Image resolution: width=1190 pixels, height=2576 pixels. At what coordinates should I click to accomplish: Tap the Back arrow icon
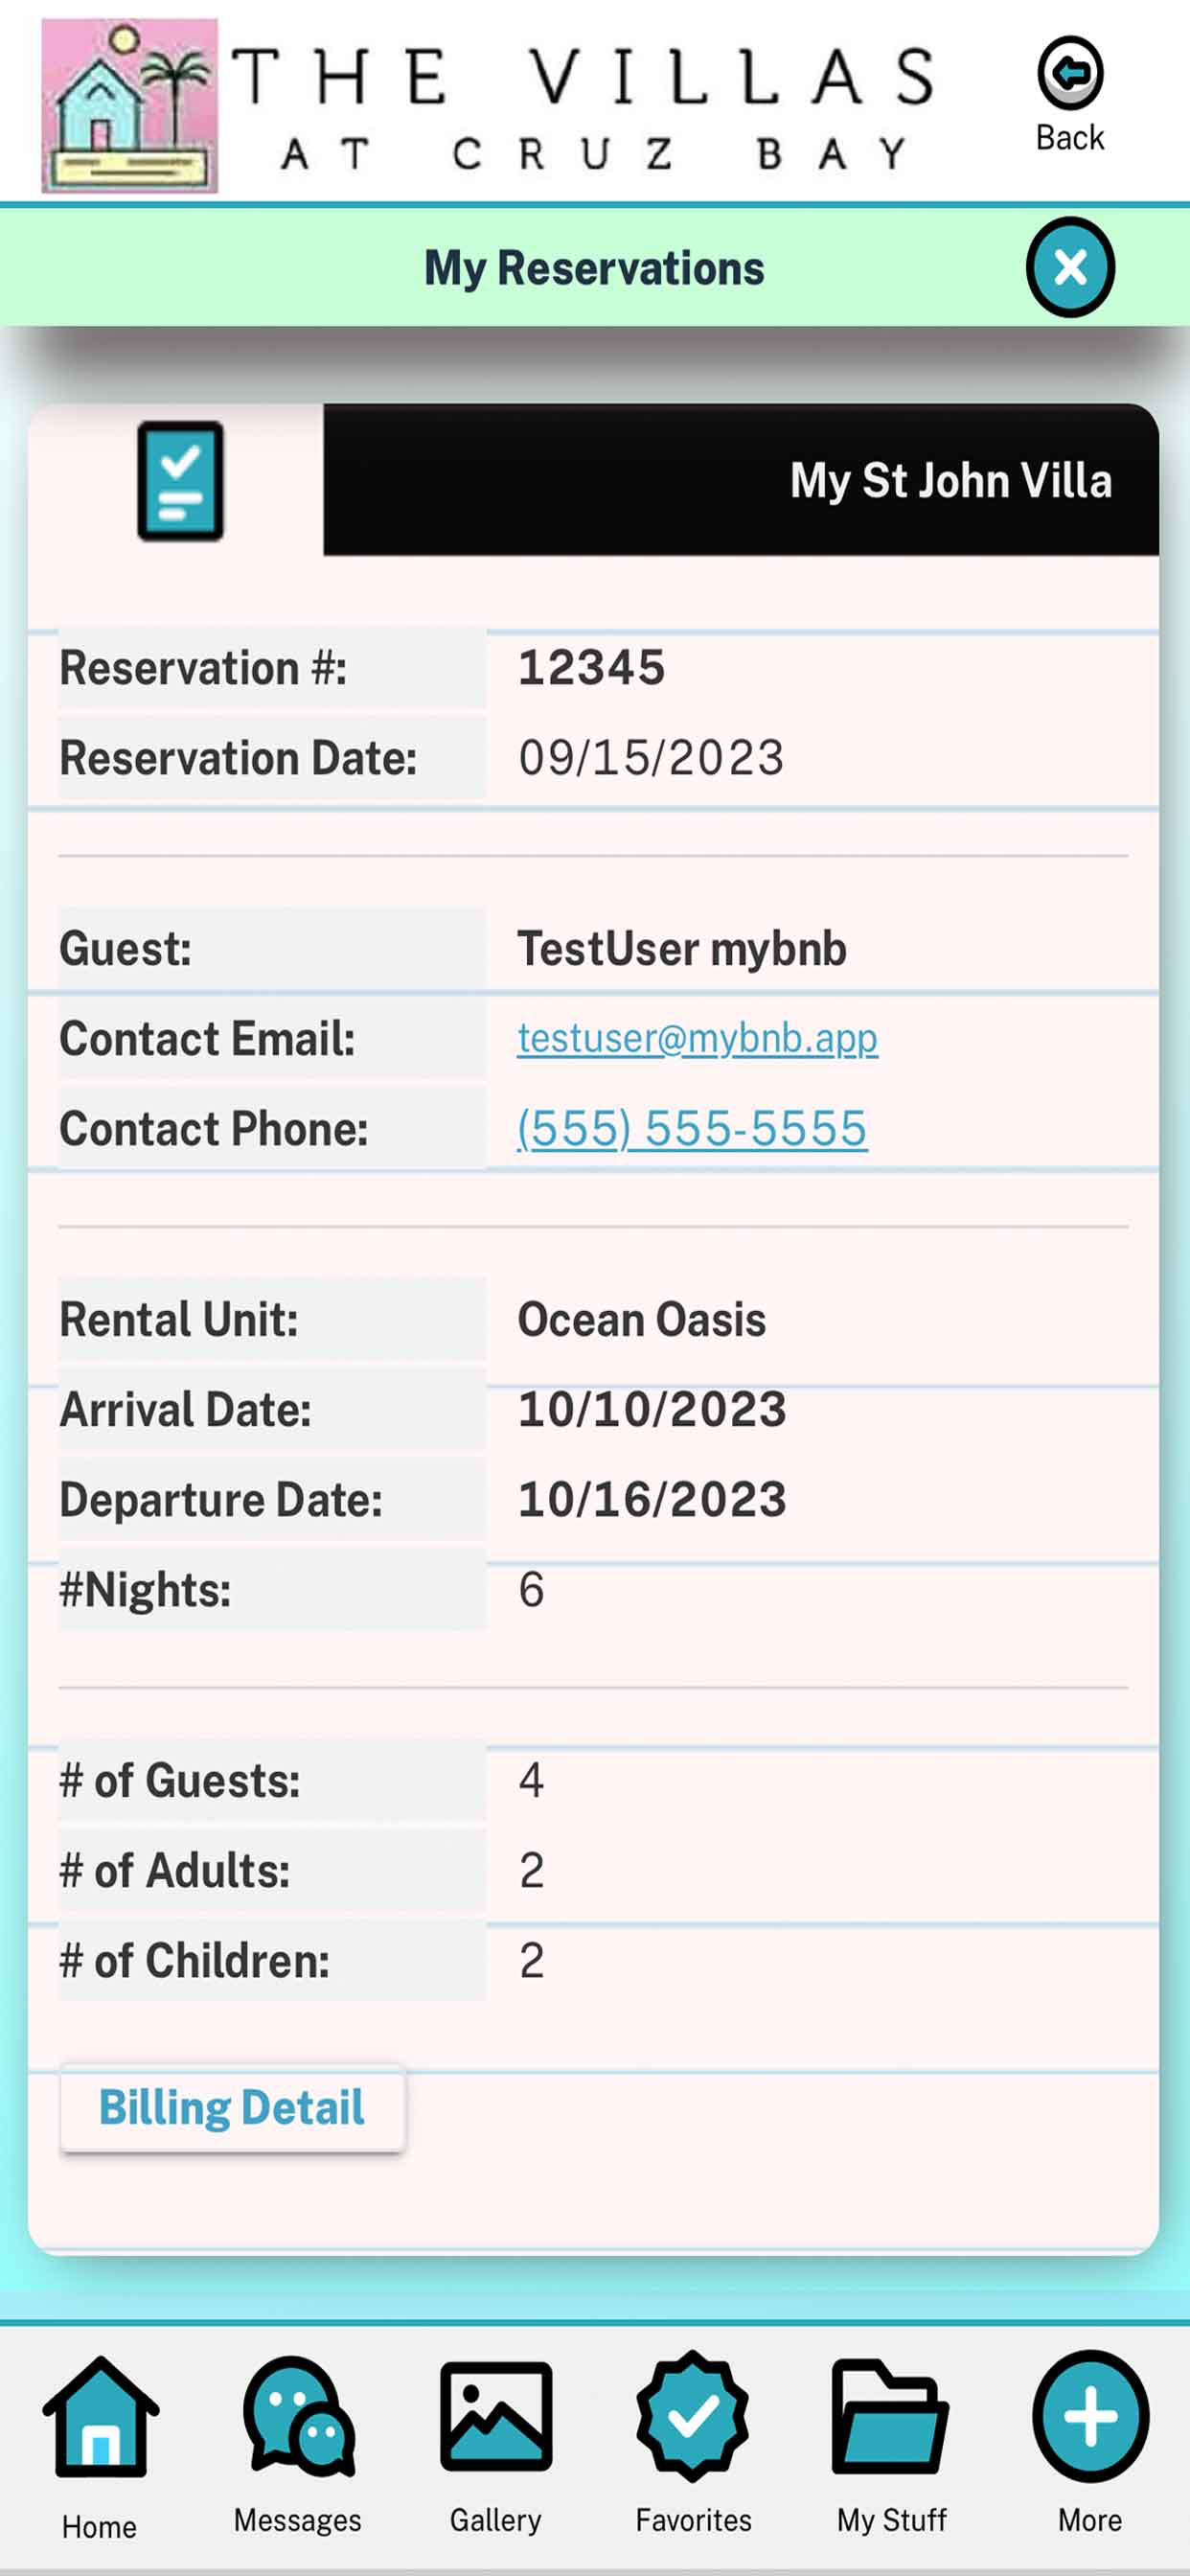tap(1069, 73)
